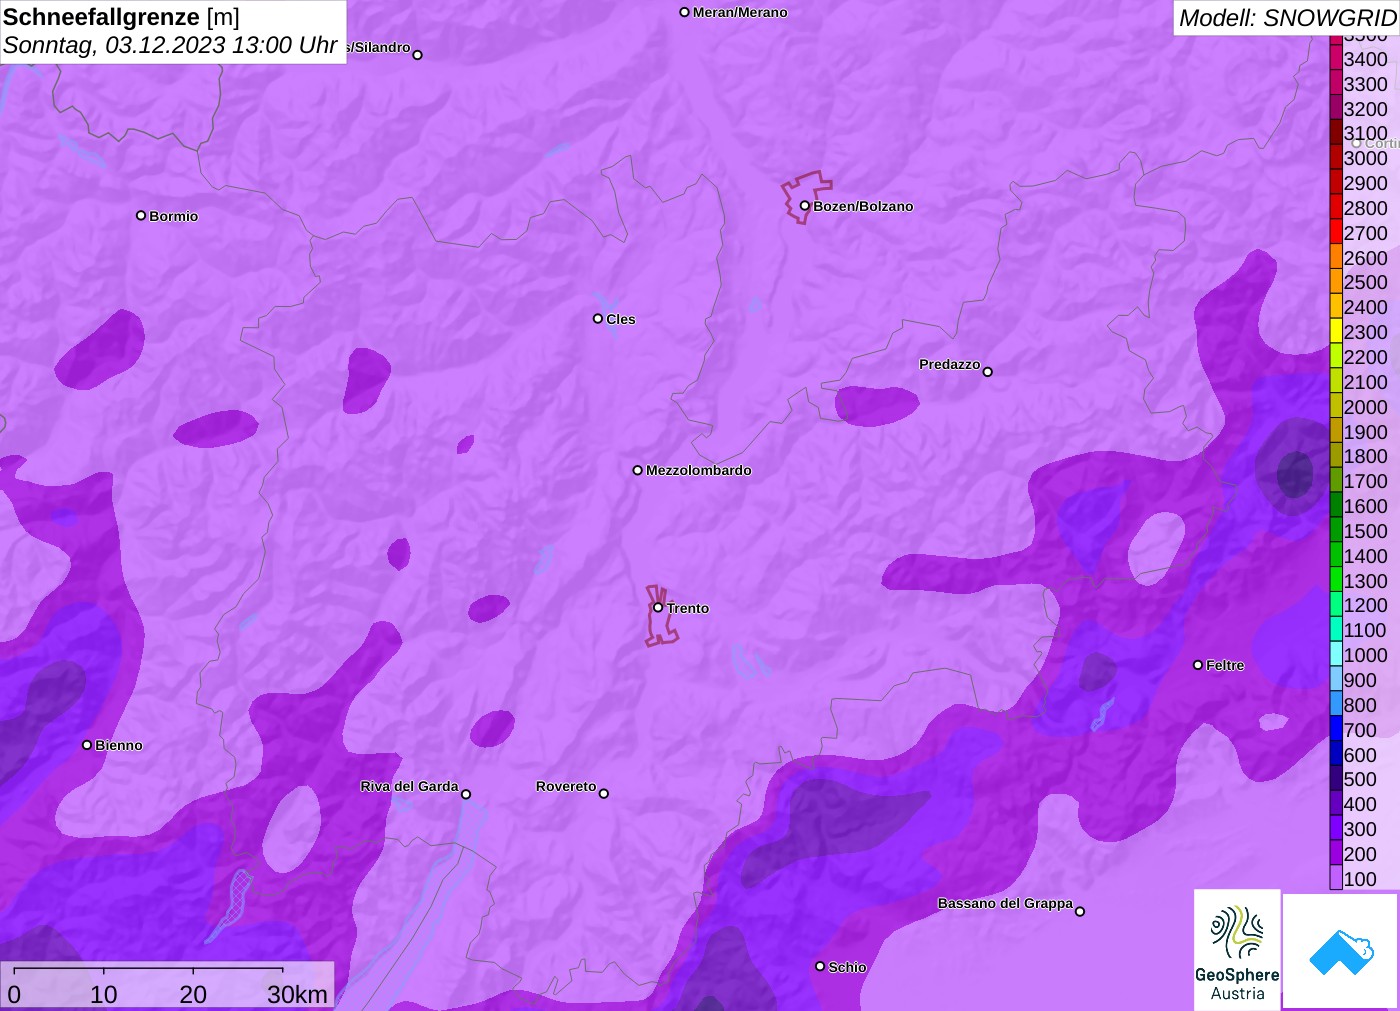Screen dimensions: 1400x1011
Task: Click the 2300 m yellow legend swatch
Action: (1336, 332)
